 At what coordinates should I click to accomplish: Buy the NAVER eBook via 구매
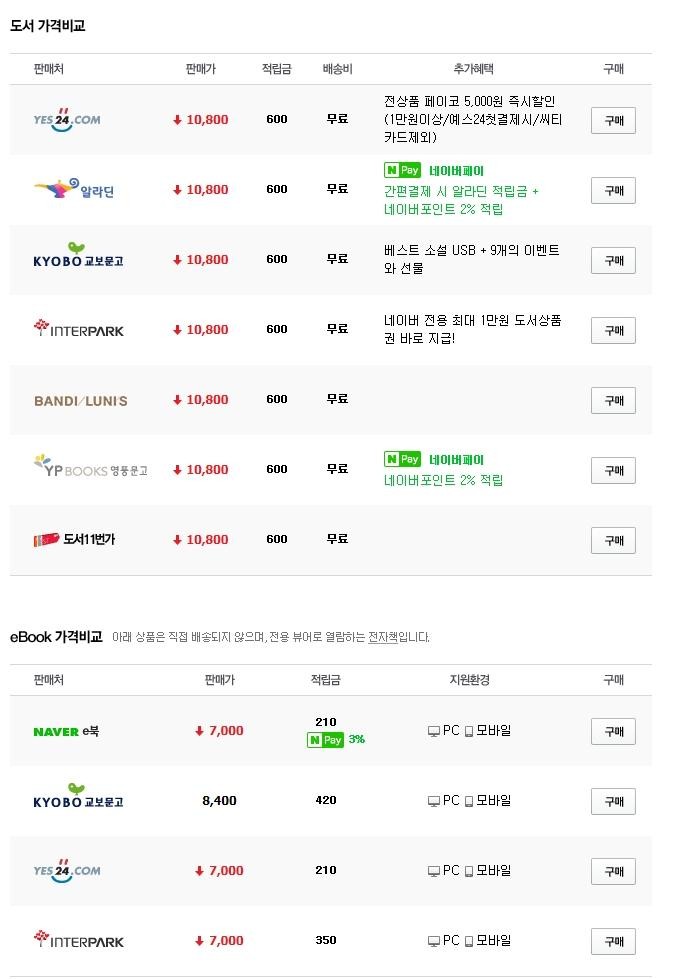pos(613,731)
